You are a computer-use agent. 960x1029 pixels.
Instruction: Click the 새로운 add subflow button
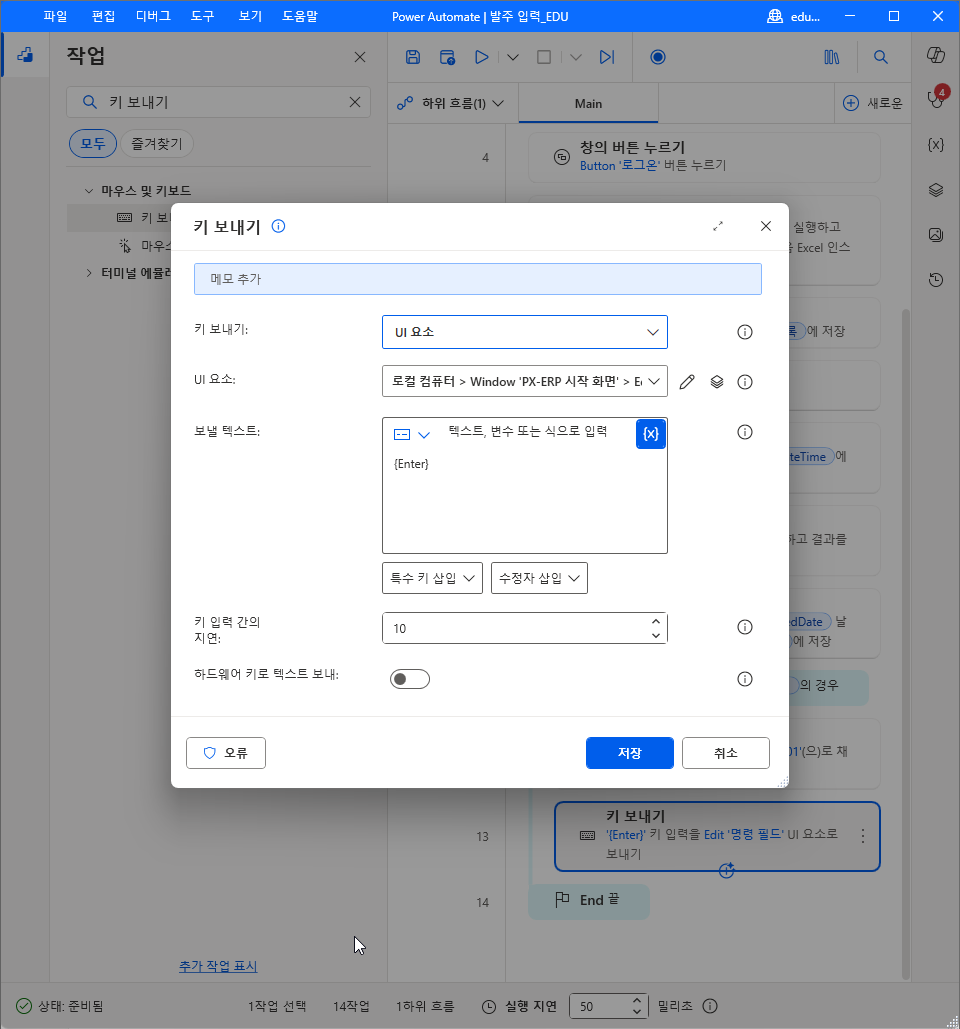coord(873,103)
